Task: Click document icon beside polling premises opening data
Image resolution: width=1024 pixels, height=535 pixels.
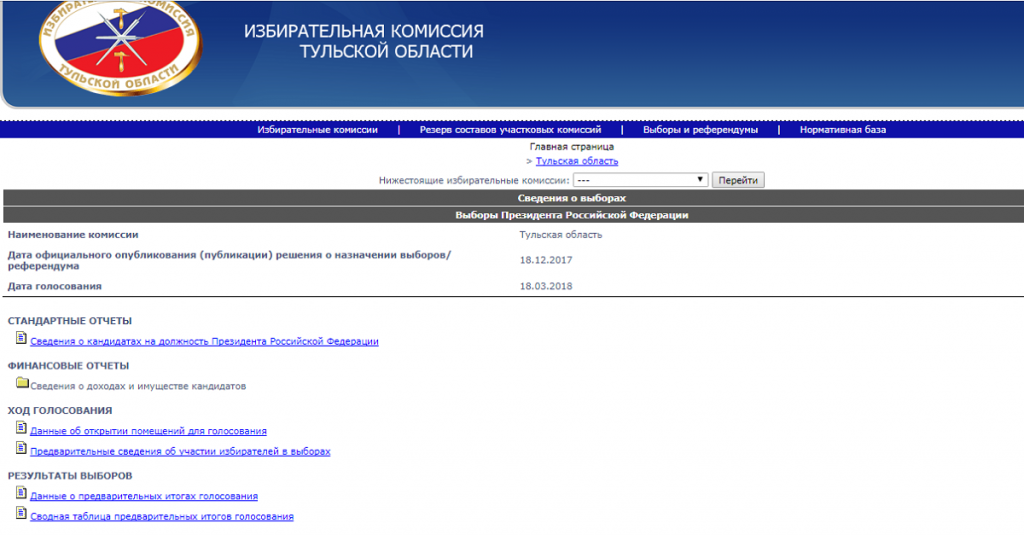Action: 22,428
